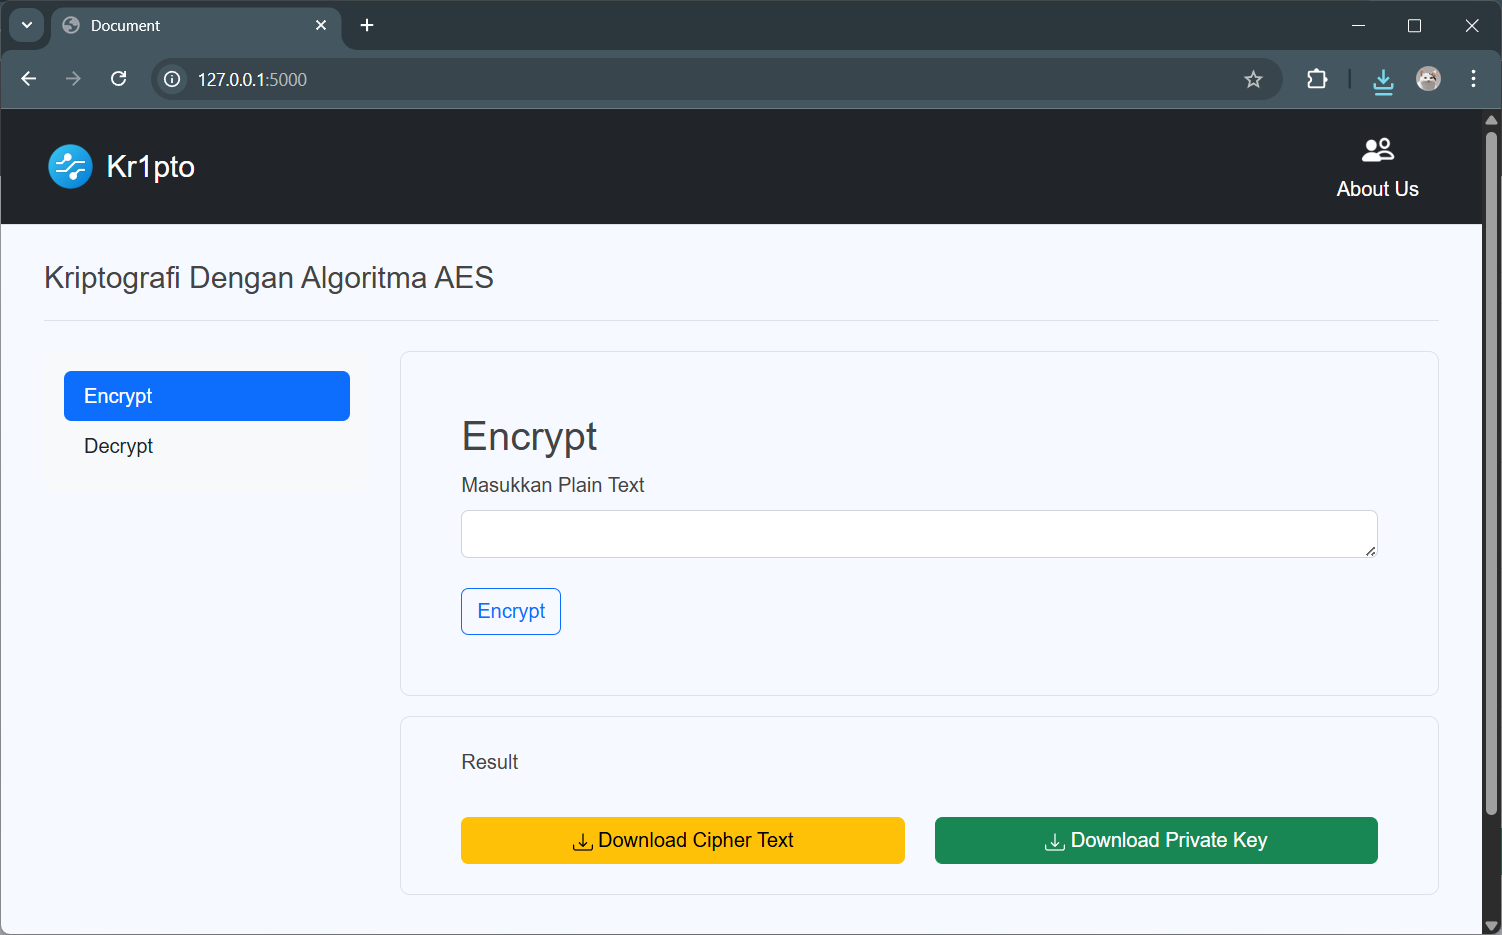Close the Document tab
The width and height of the screenshot is (1502, 935).
coord(321,25)
